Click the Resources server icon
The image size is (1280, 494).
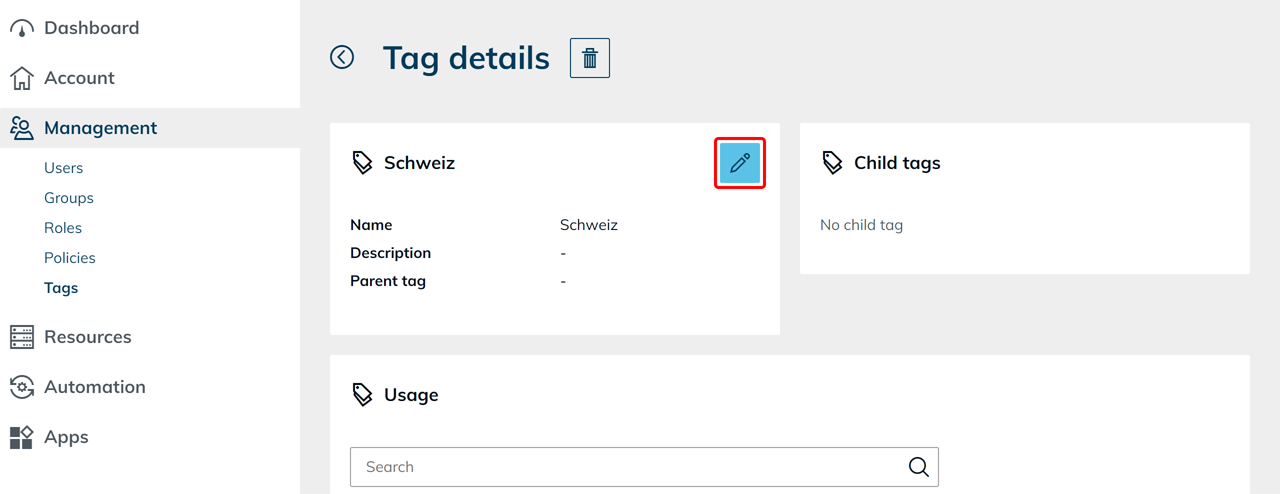point(21,337)
